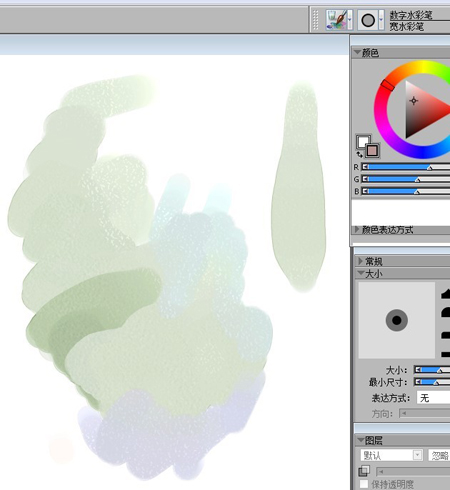Click the Digital Watercolor brush category icon
450x490 pixels.
click(x=337, y=20)
